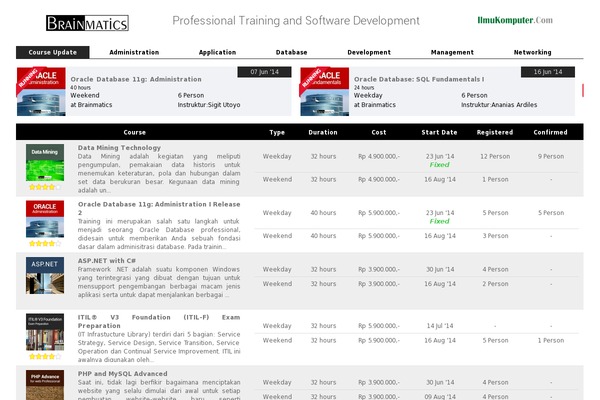Click the PHP Advance course thumbnail

coord(45,385)
